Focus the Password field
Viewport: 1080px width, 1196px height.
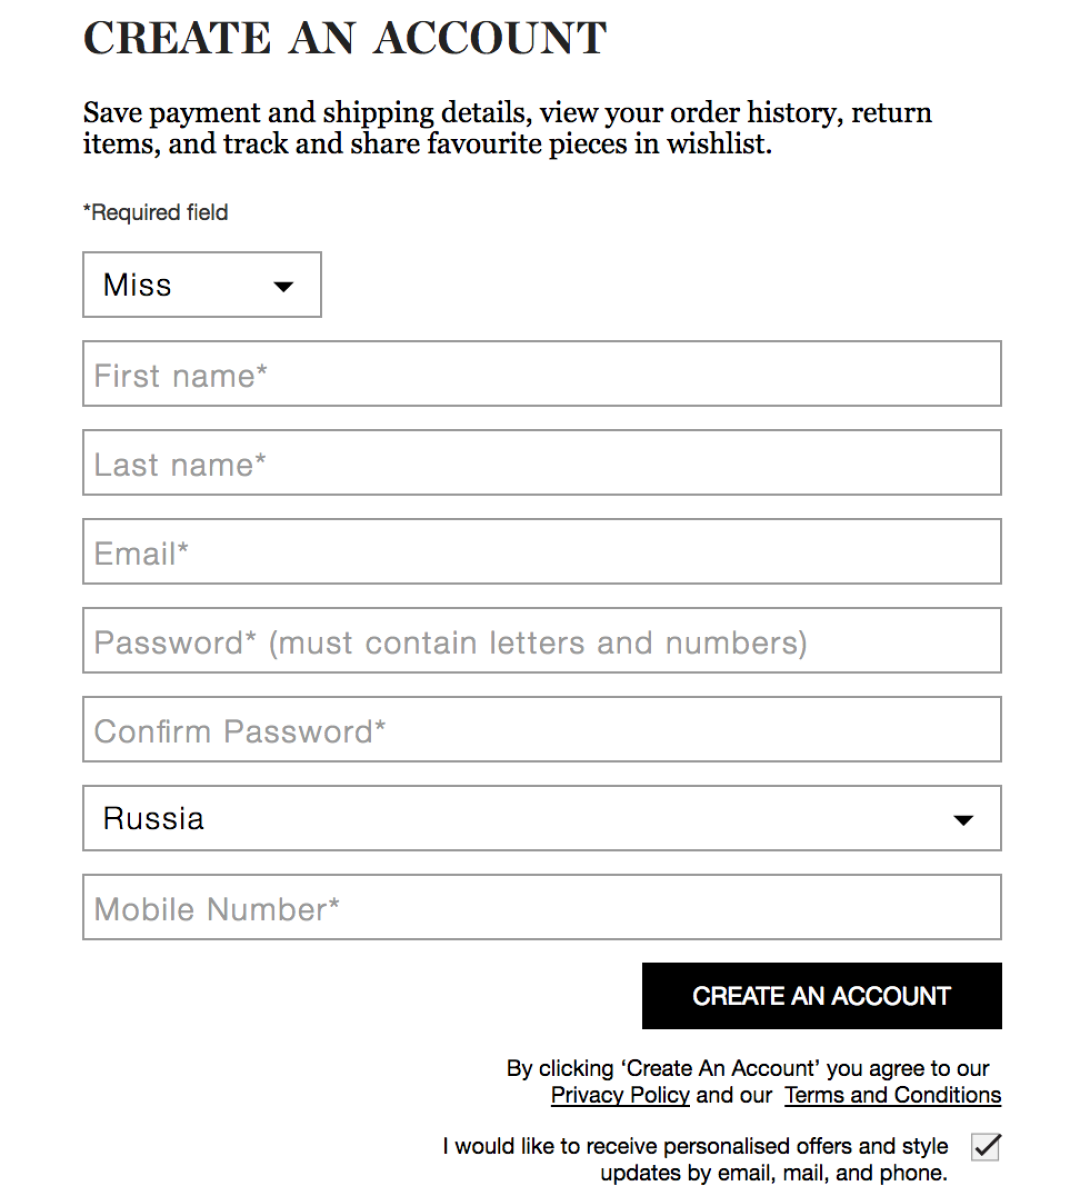(541, 641)
